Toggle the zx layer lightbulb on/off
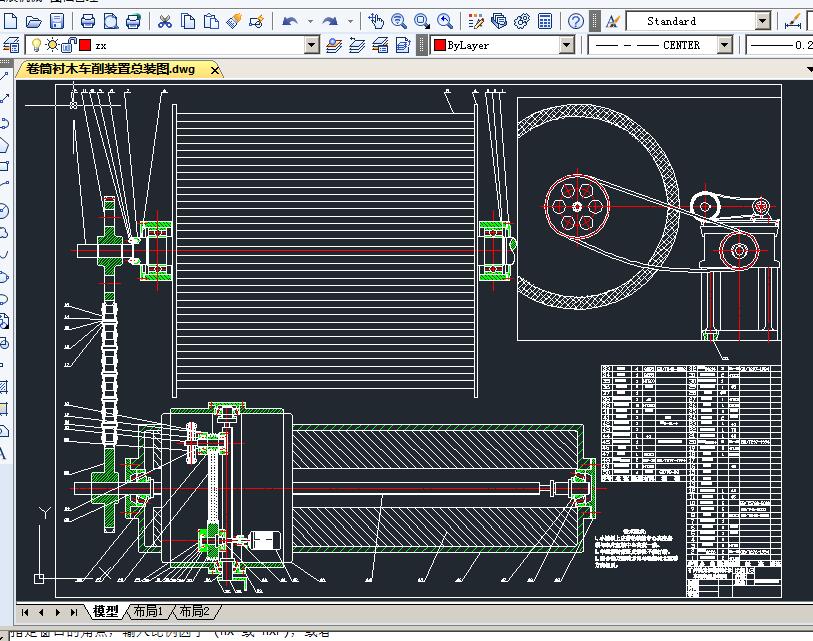 [x=35, y=45]
